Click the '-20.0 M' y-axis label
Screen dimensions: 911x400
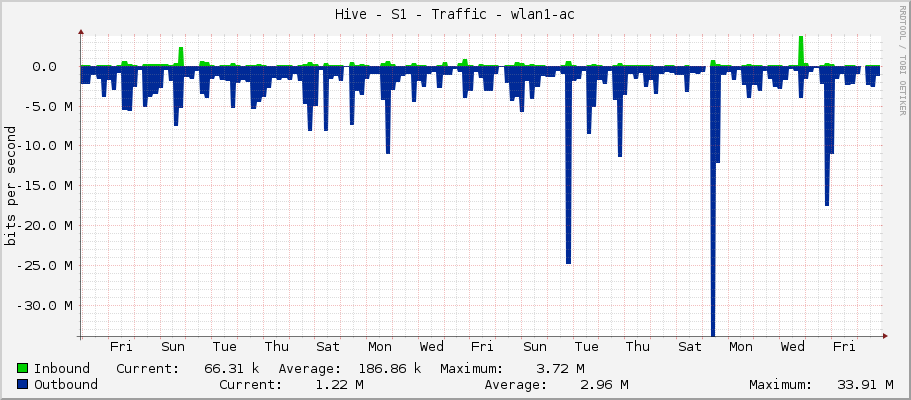44,226
